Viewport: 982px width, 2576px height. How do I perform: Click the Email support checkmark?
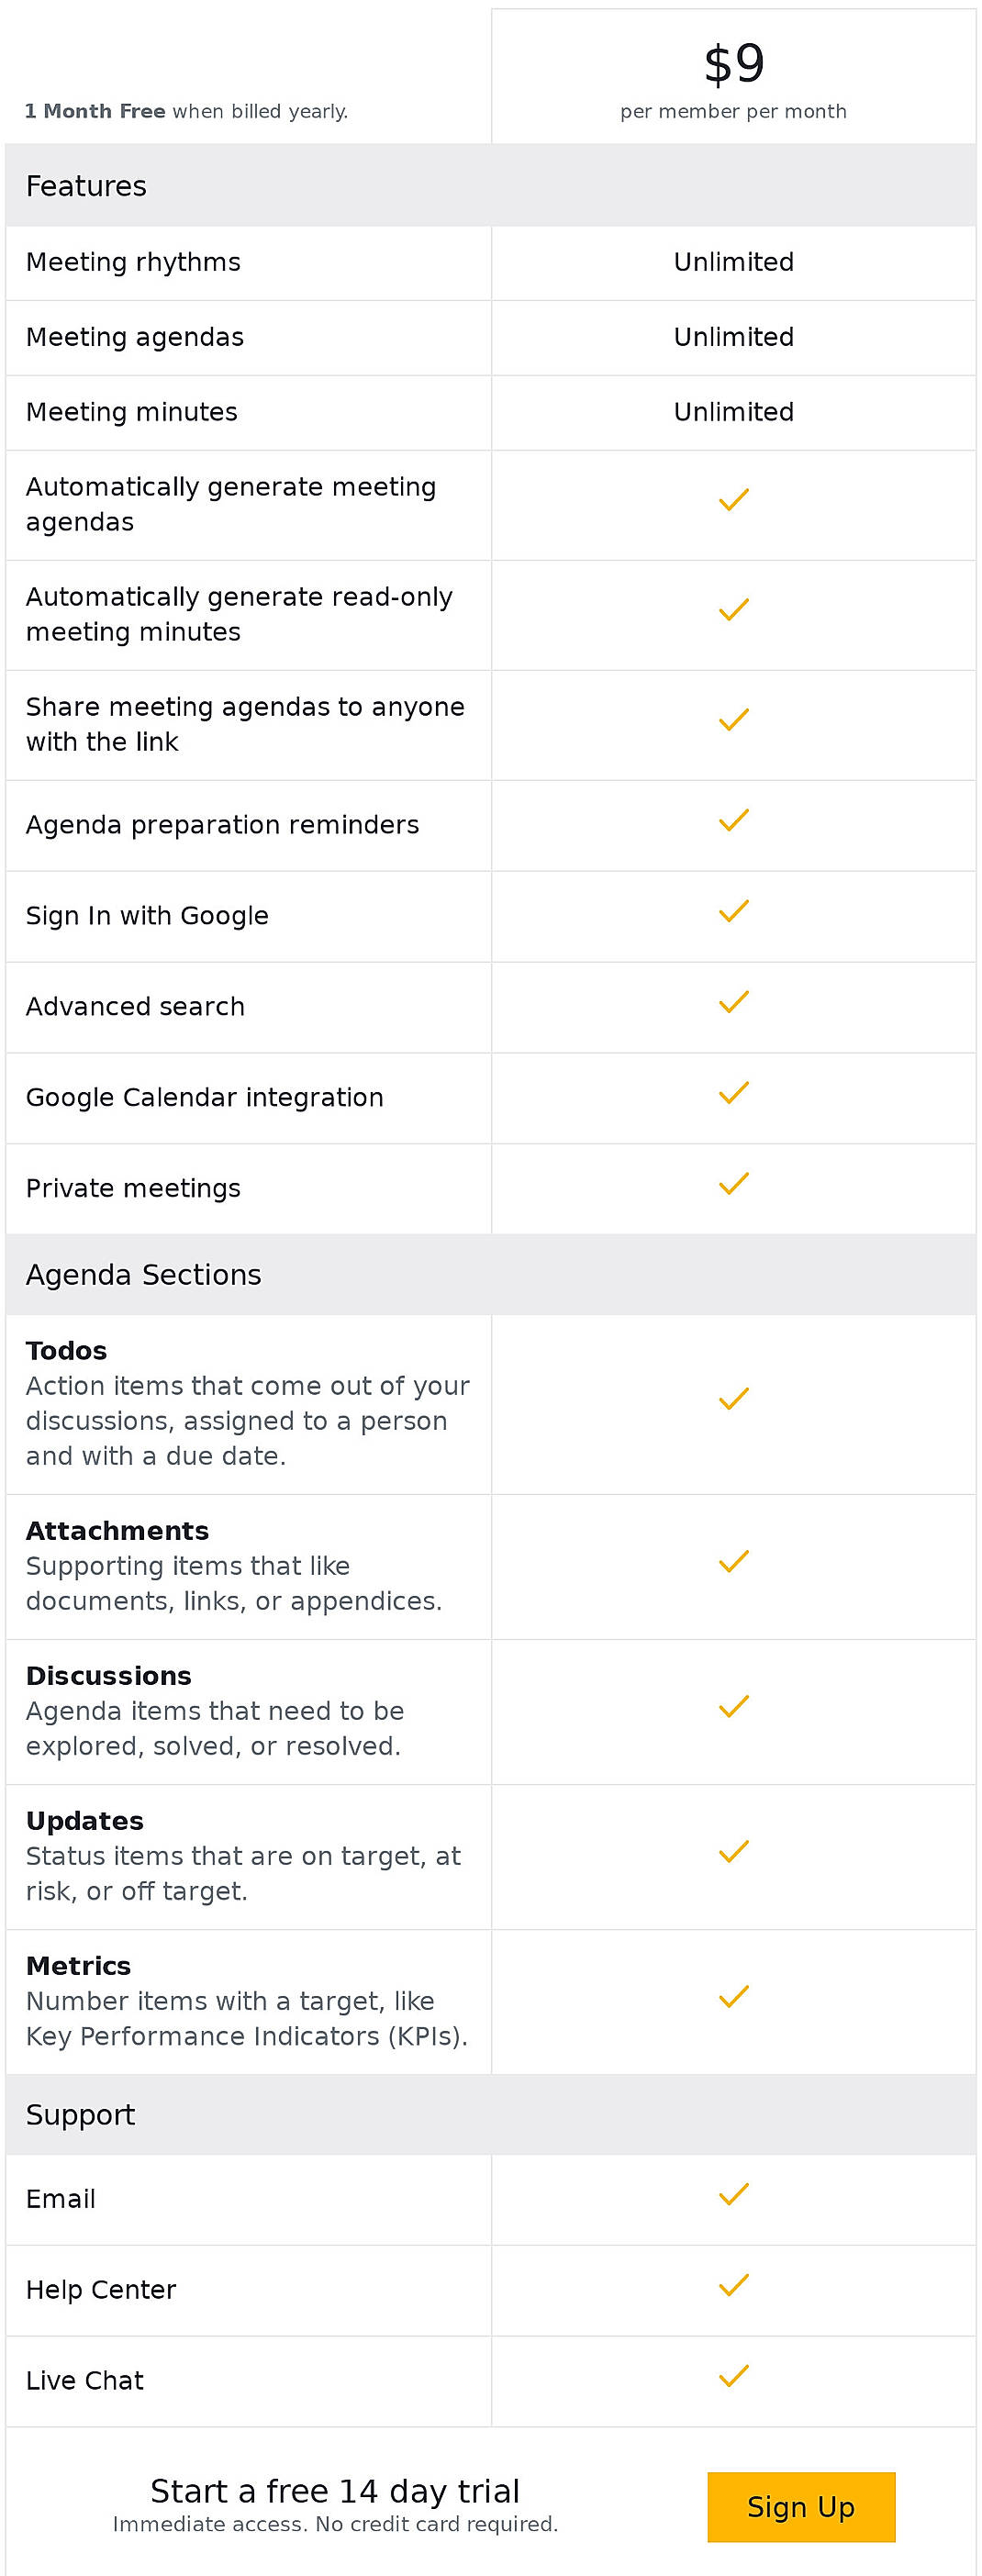coord(733,2194)
